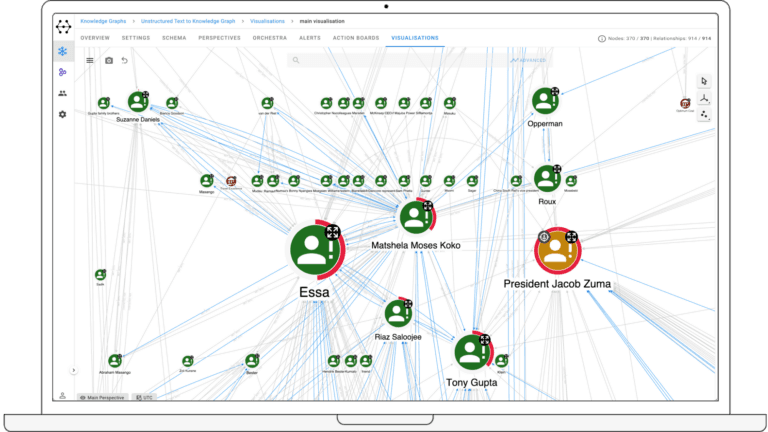The image size is (768, 432).
Task: Open the graph layout tool
Action: [x=703, y=98]
